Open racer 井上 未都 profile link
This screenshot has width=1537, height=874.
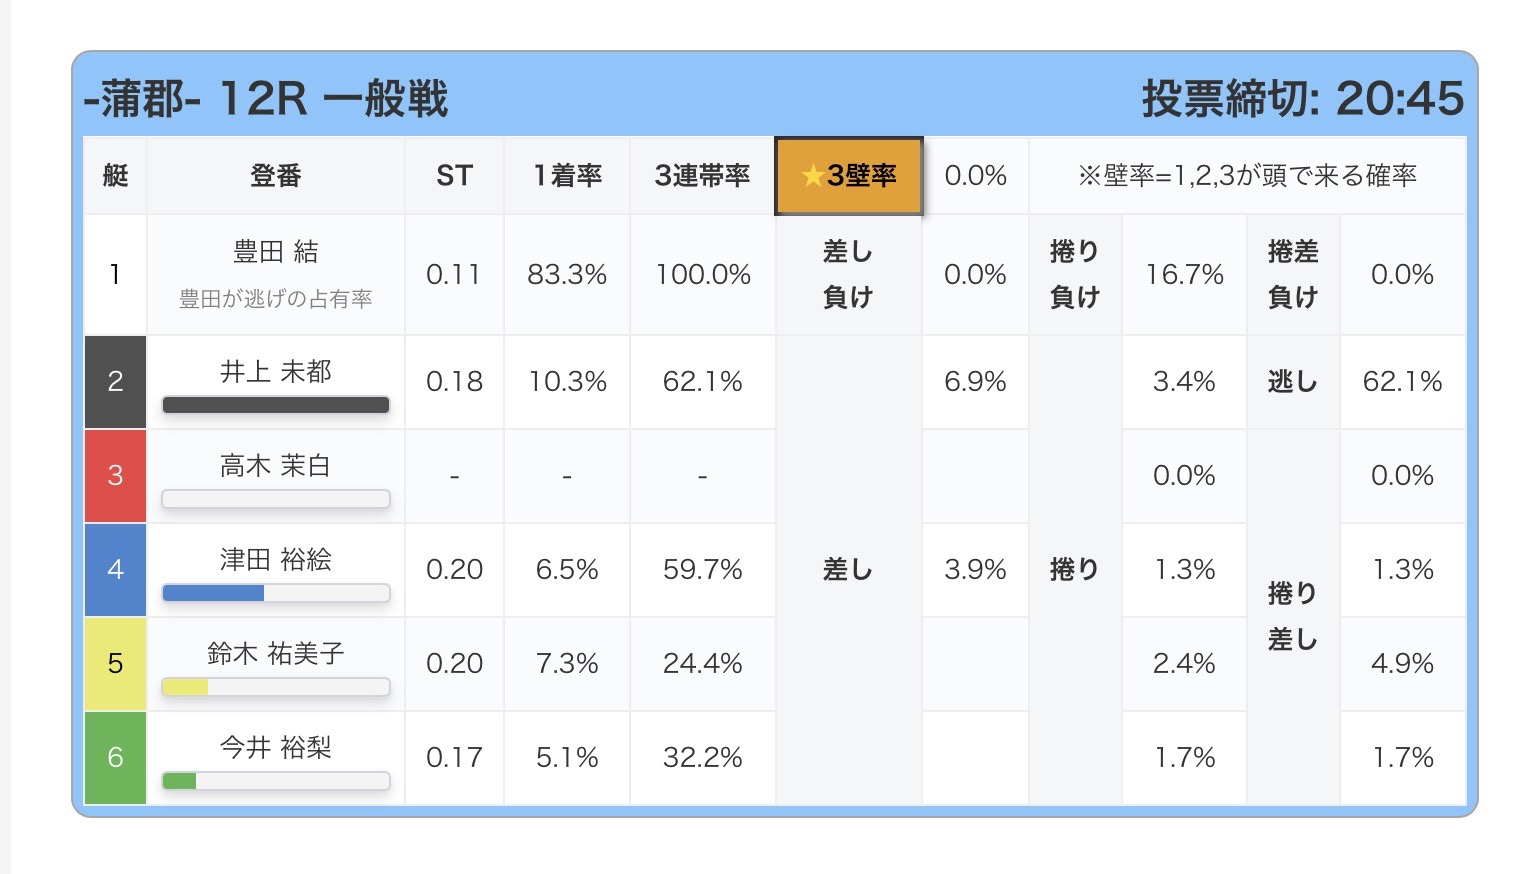click(x=275, y=372)
